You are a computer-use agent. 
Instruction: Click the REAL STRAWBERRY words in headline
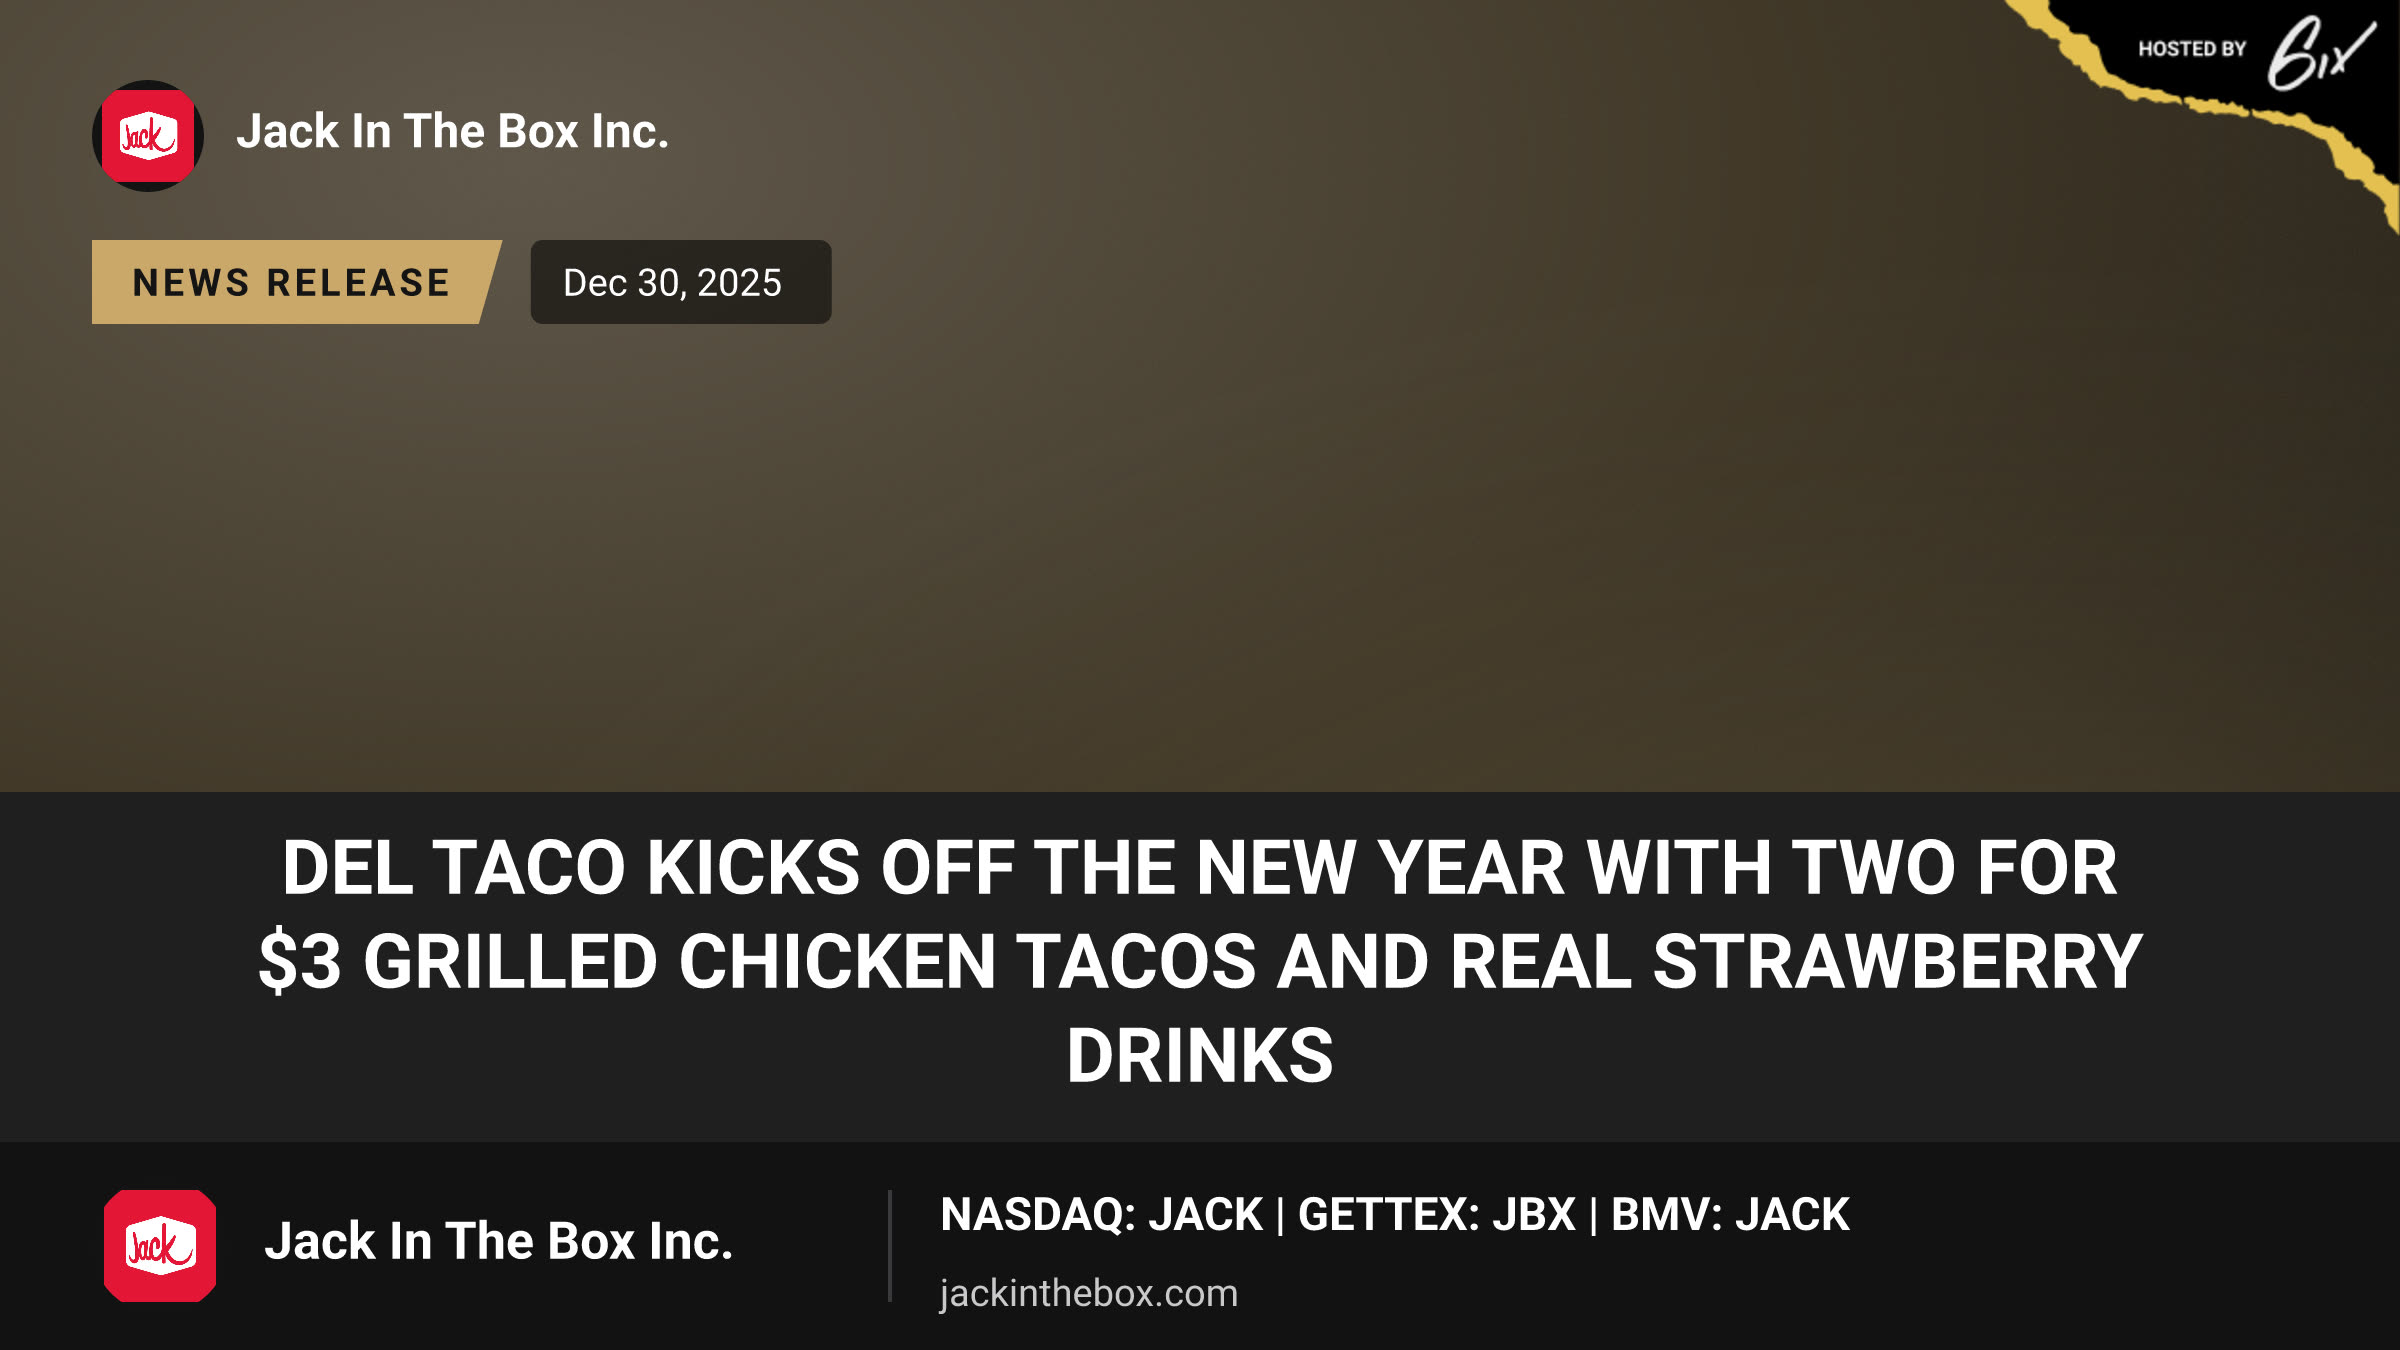tap(1796, 962)
